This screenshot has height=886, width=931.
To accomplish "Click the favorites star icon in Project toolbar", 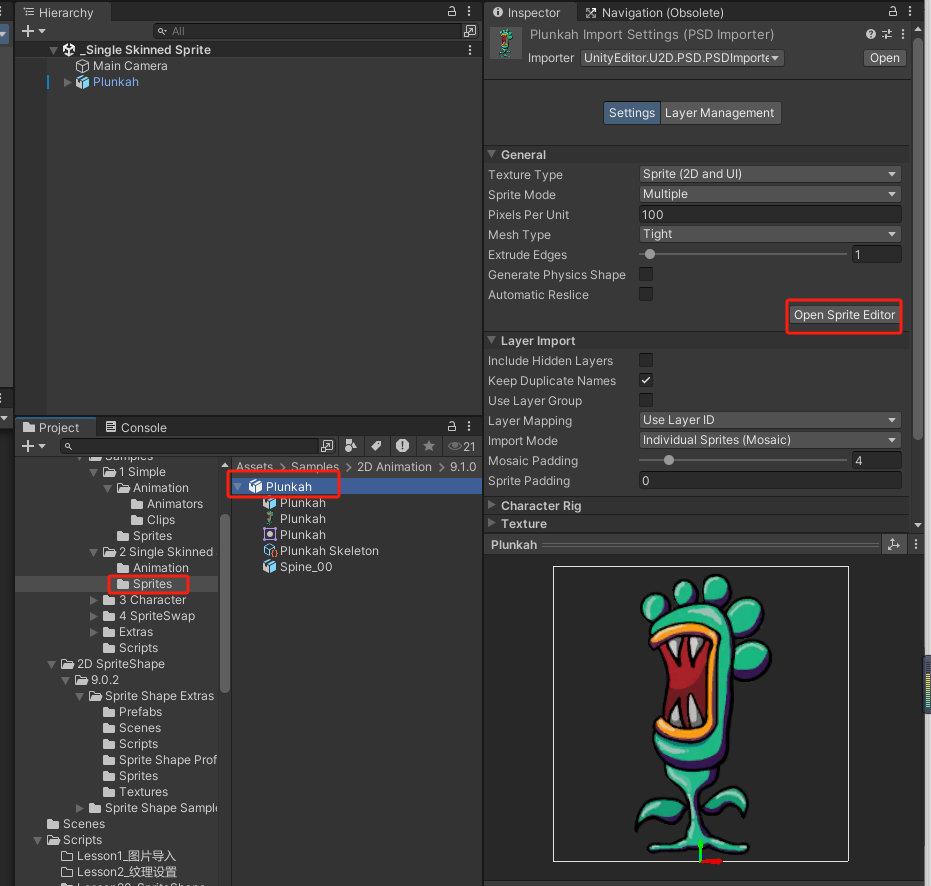I will (x=429, y=446).
